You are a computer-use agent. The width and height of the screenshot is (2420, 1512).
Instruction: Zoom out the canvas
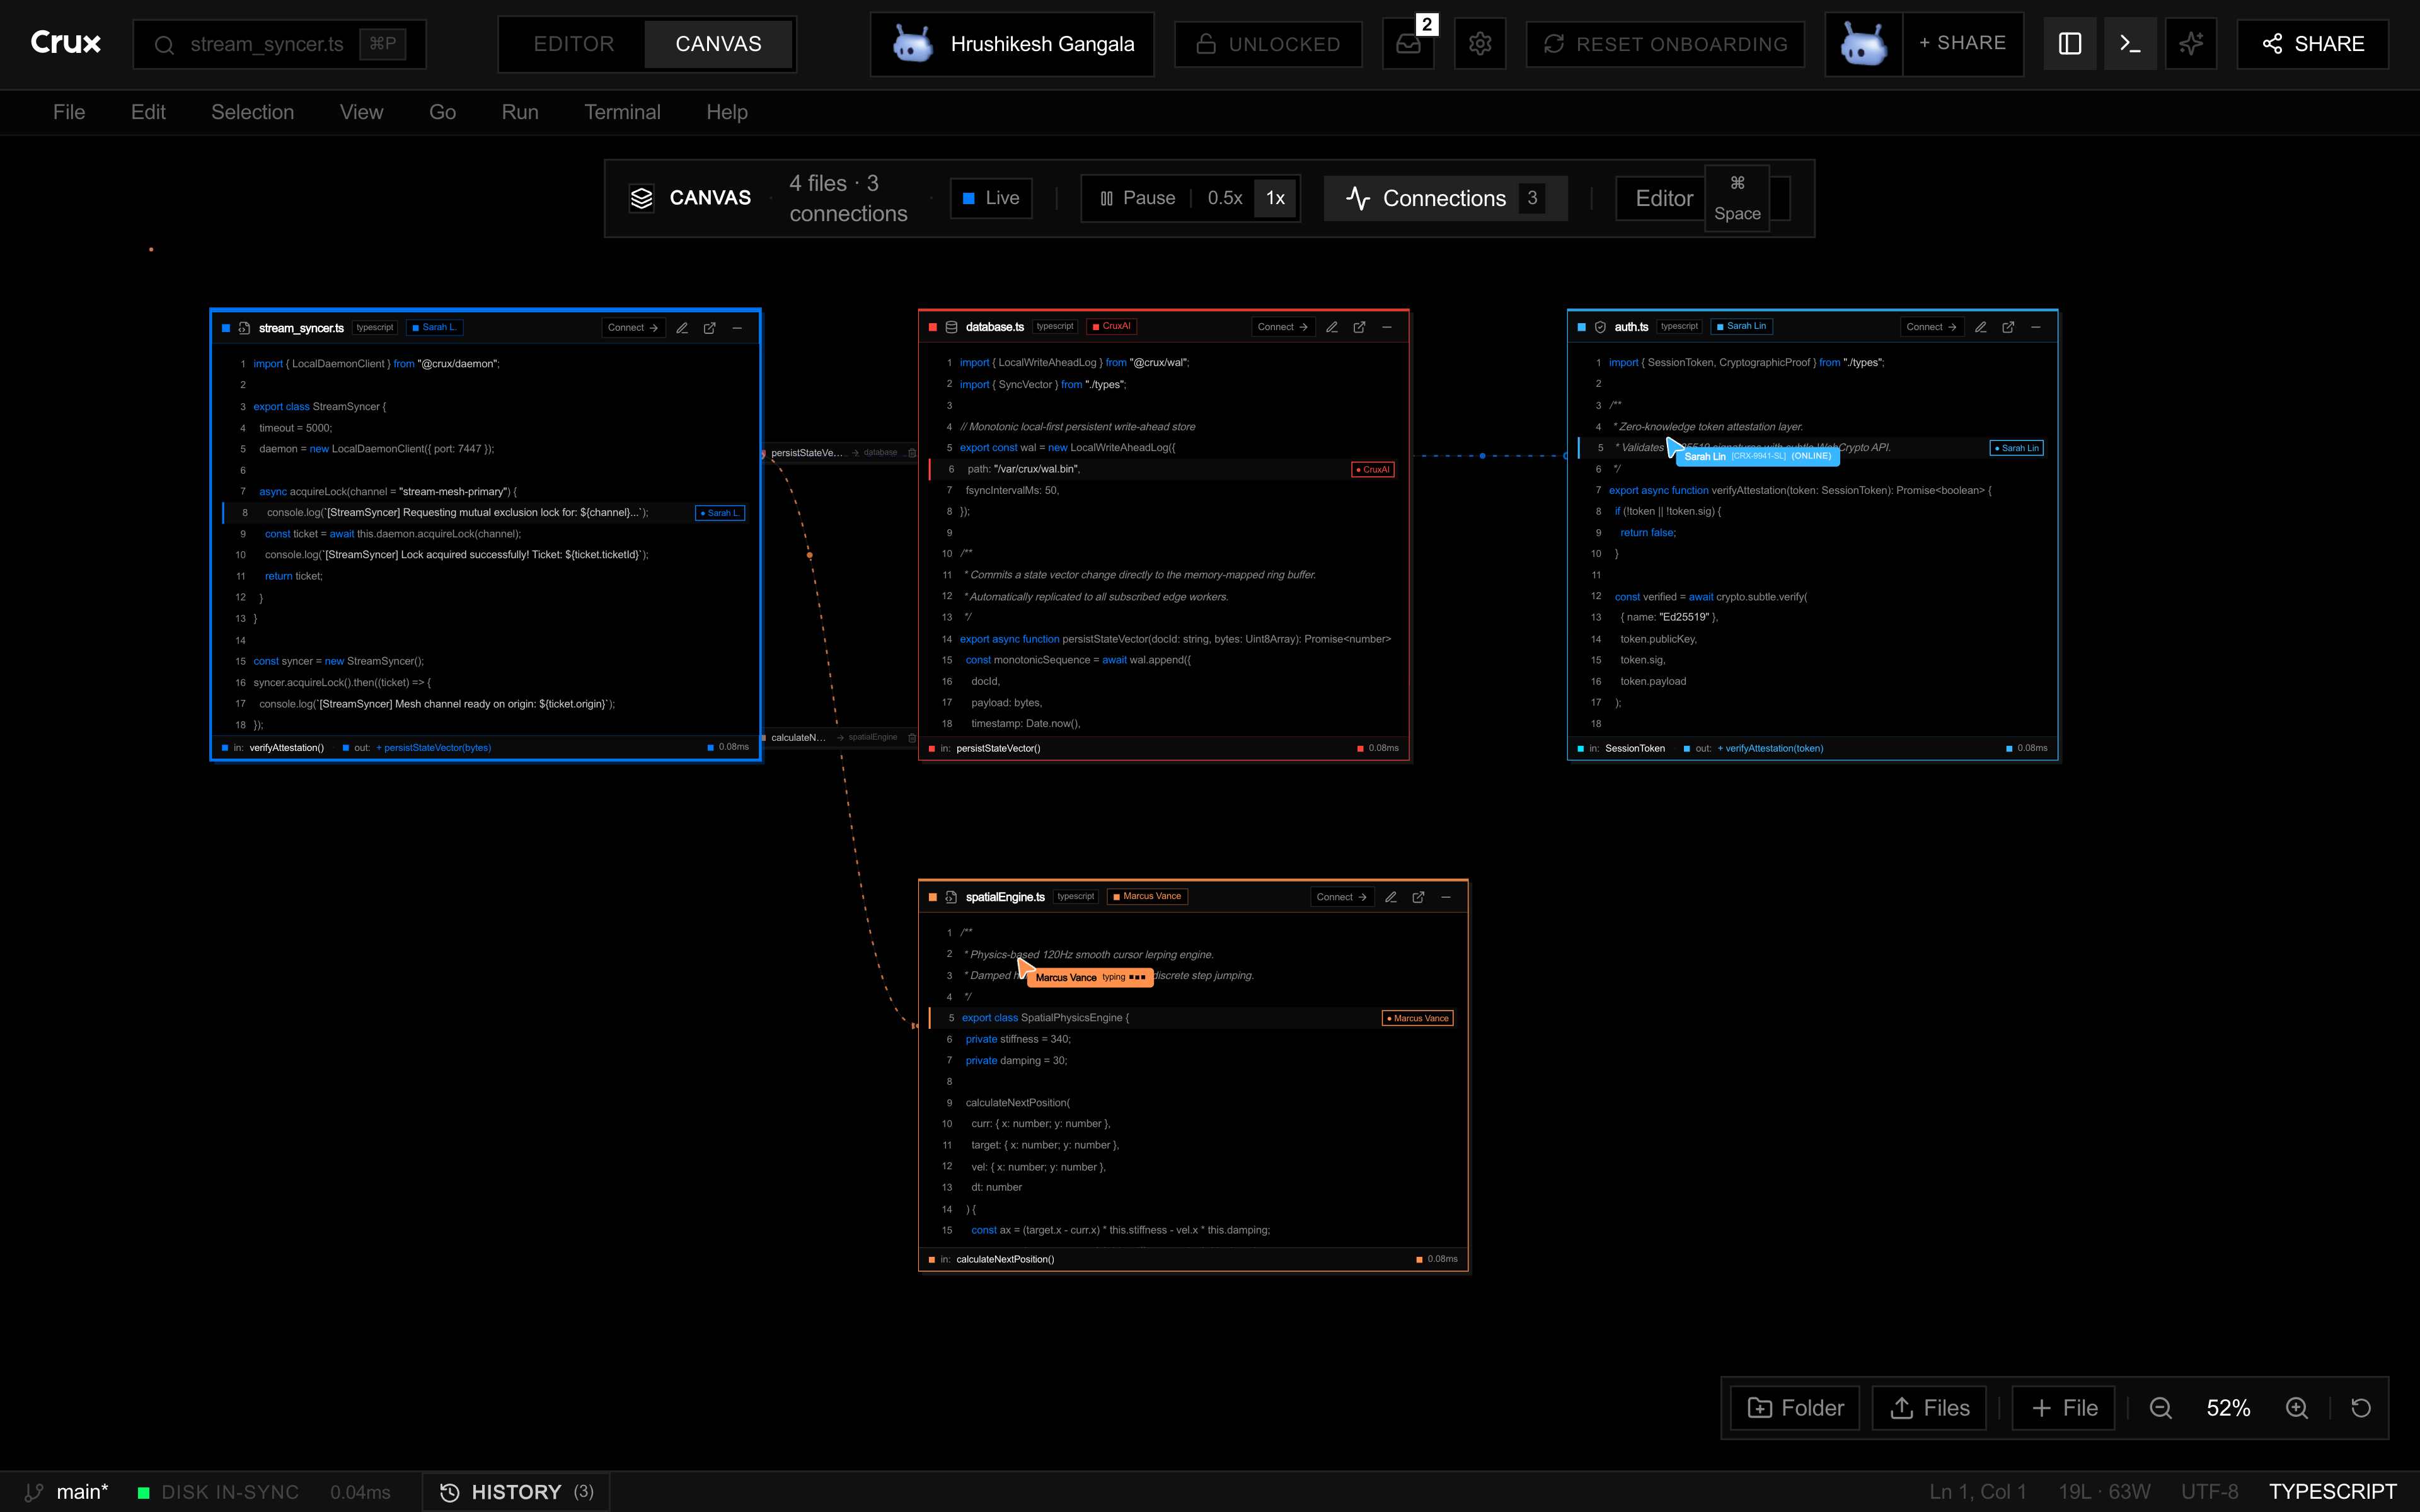tap(2160, 1408)
